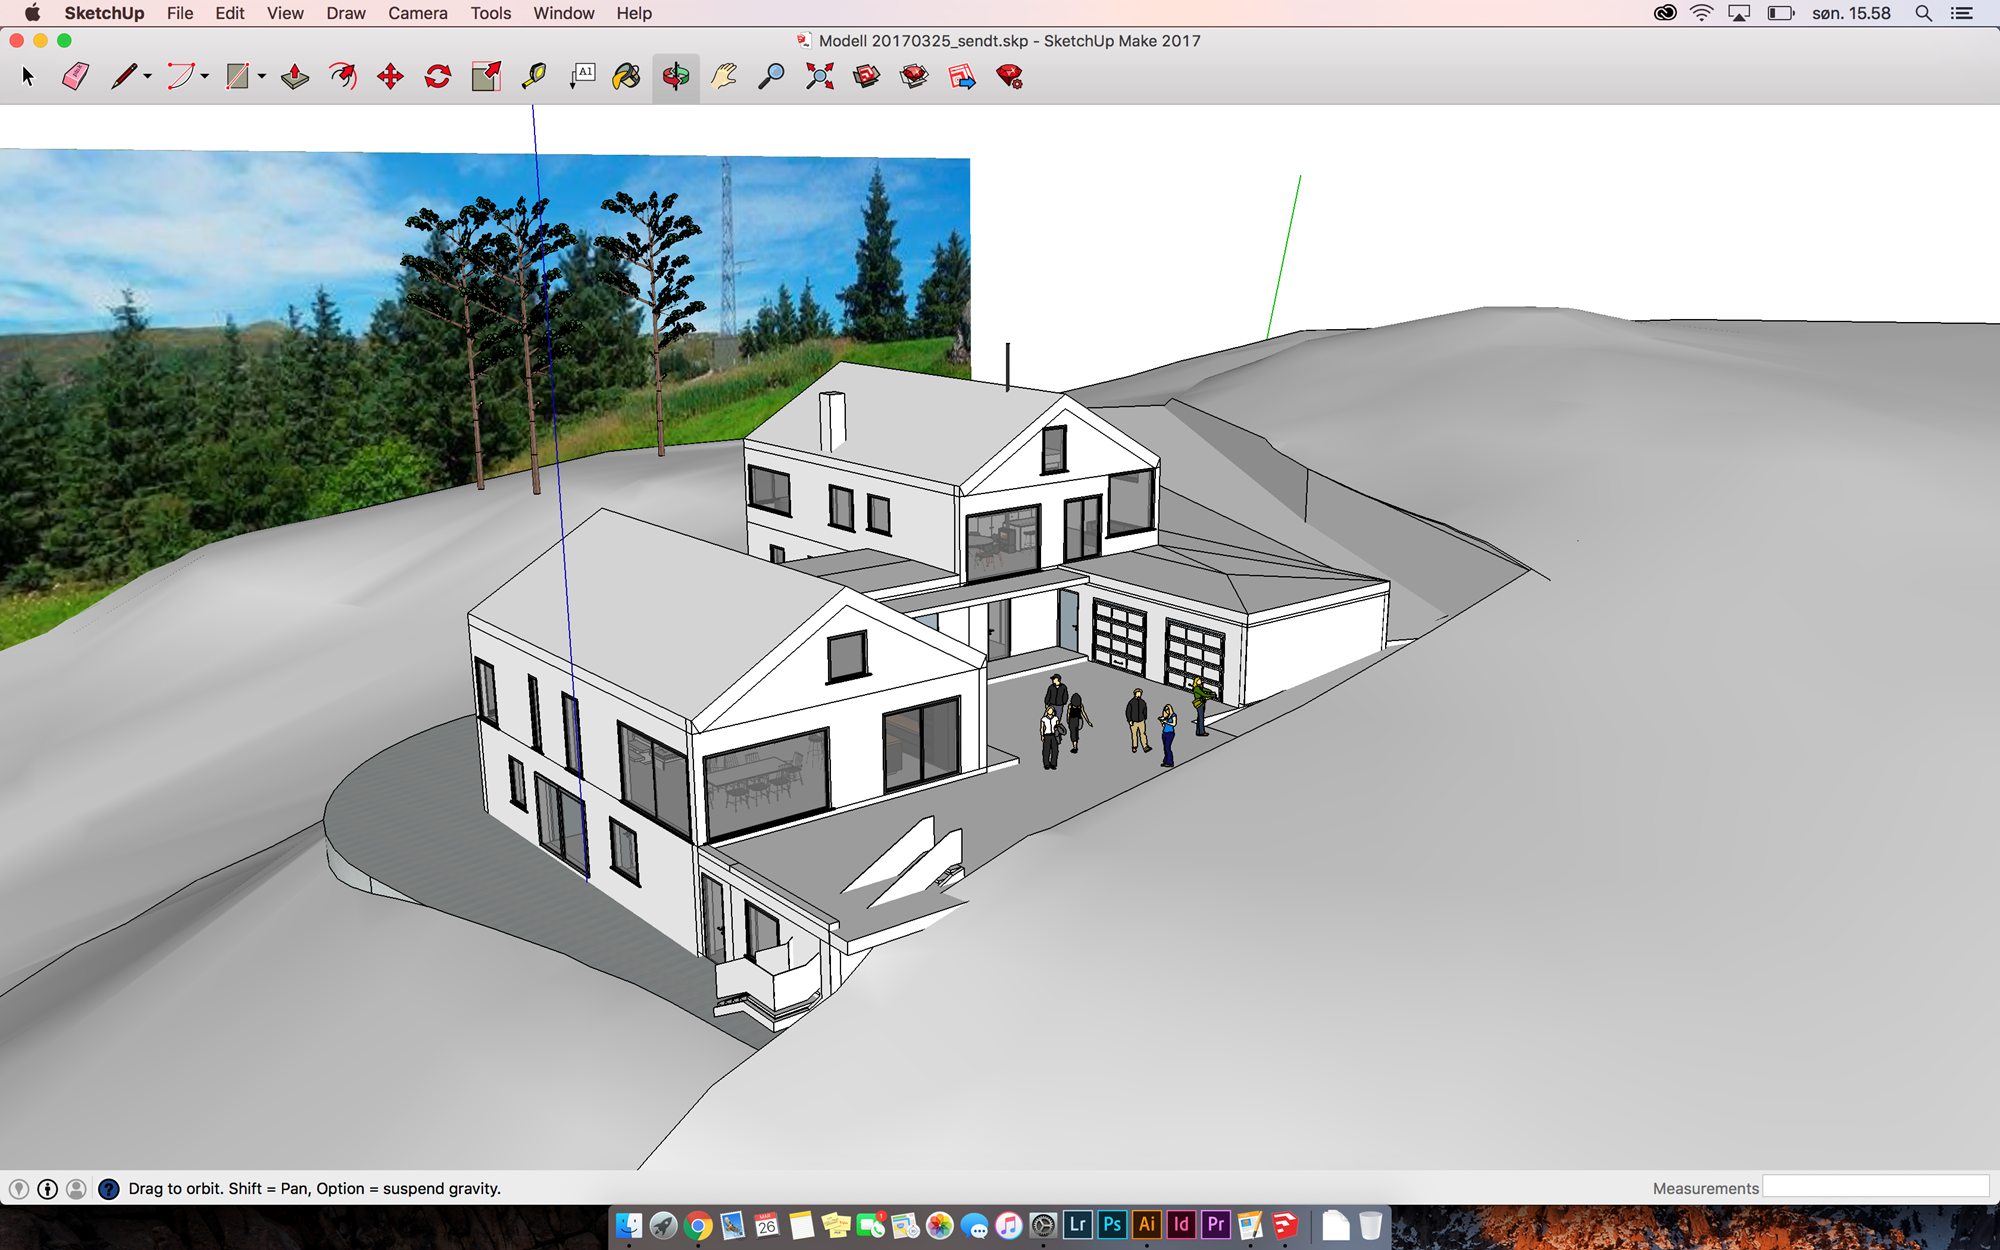Select the Eraser tool

point(75,76)
